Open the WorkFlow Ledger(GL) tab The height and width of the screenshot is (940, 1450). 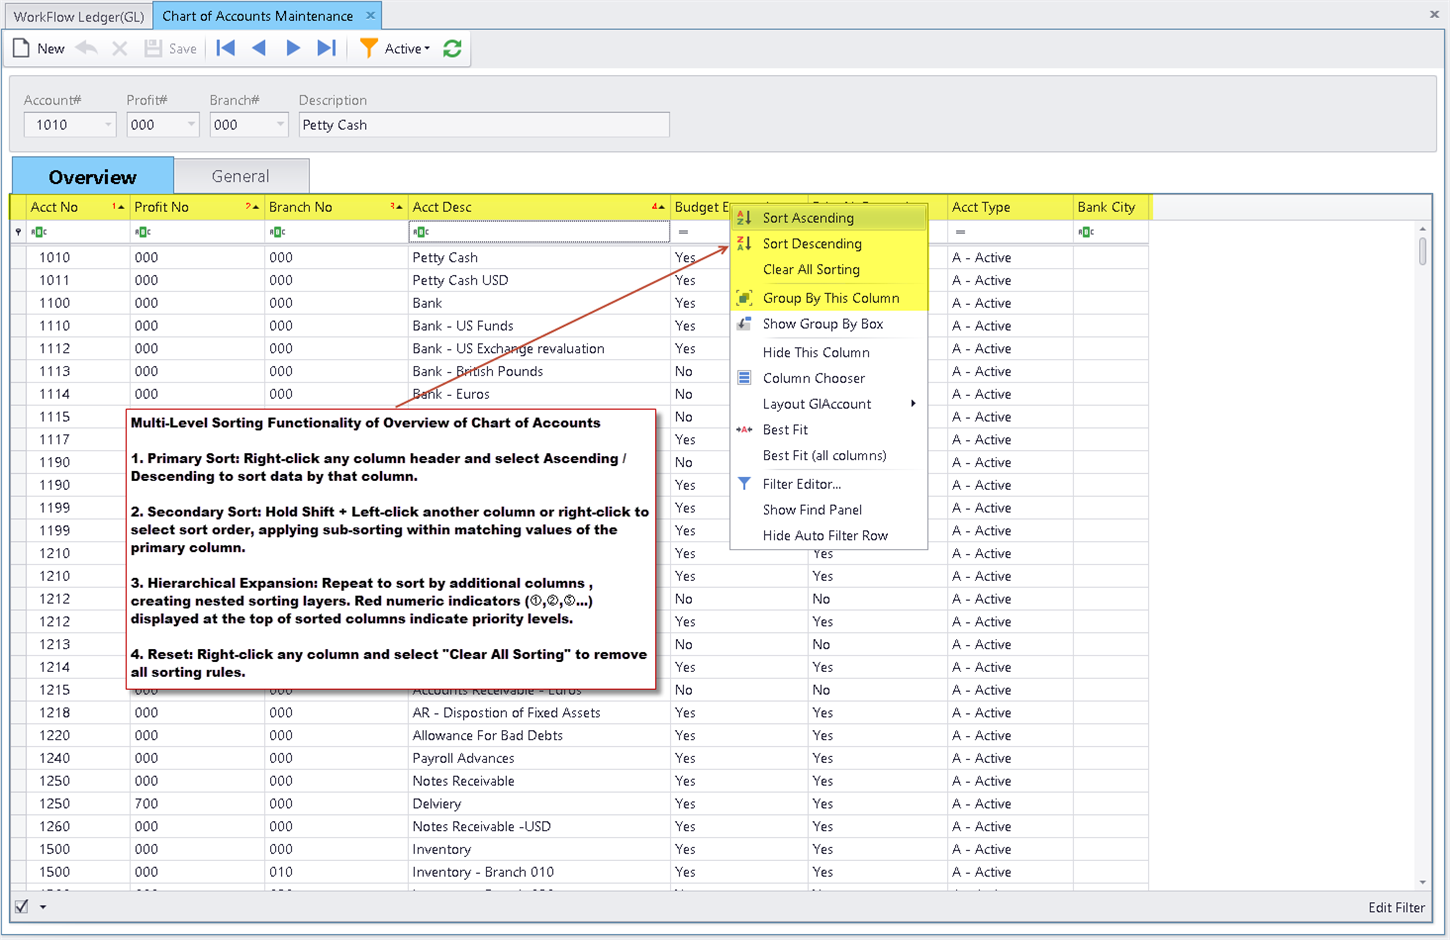[79, 16]
